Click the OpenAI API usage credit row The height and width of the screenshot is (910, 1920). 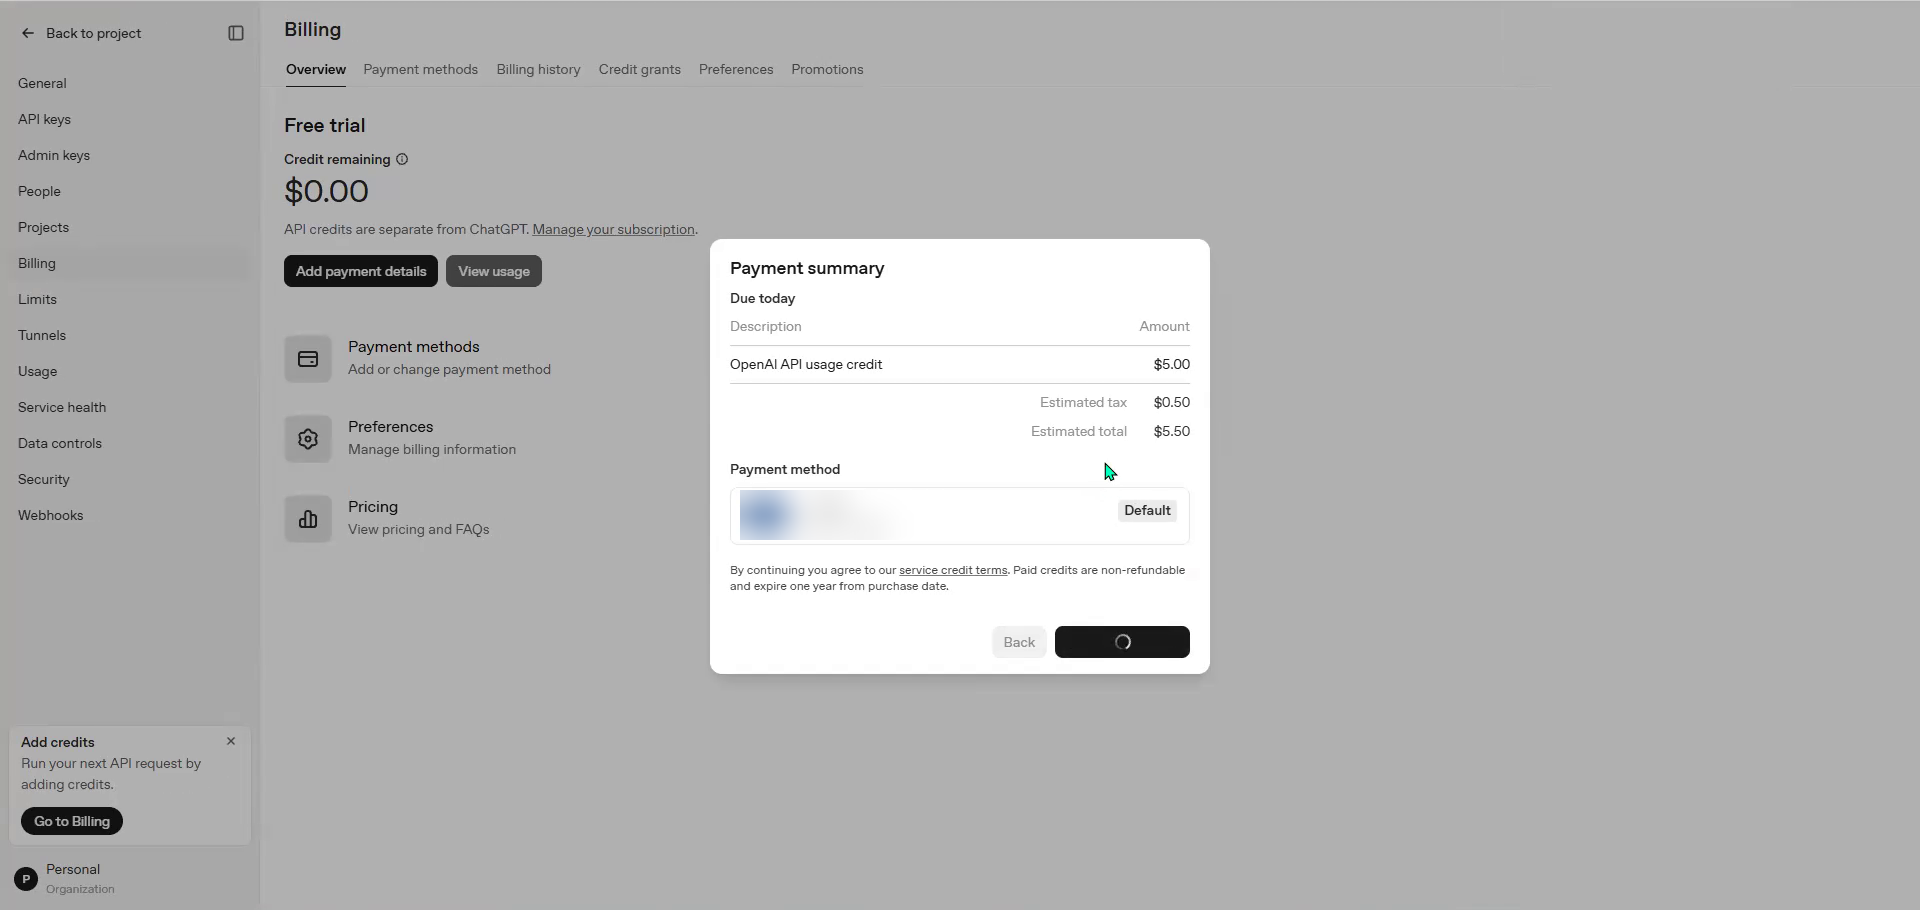tap(960, 364)
